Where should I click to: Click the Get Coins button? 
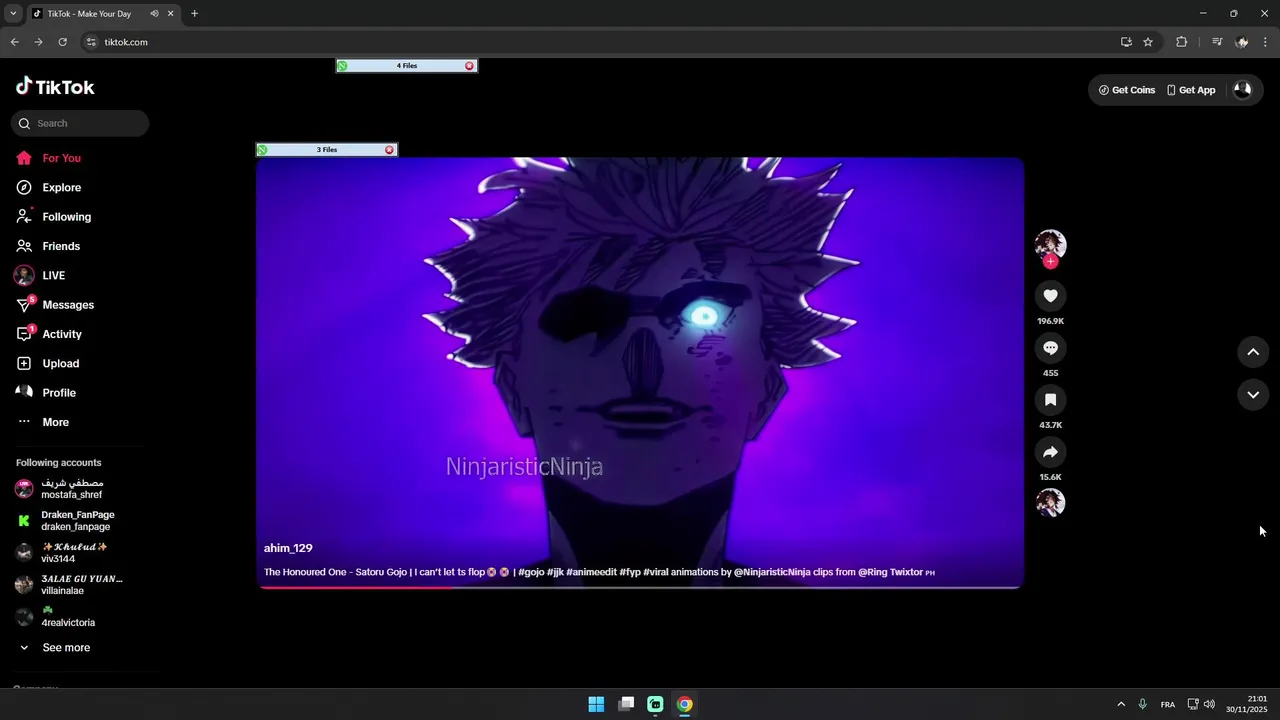1127,90
